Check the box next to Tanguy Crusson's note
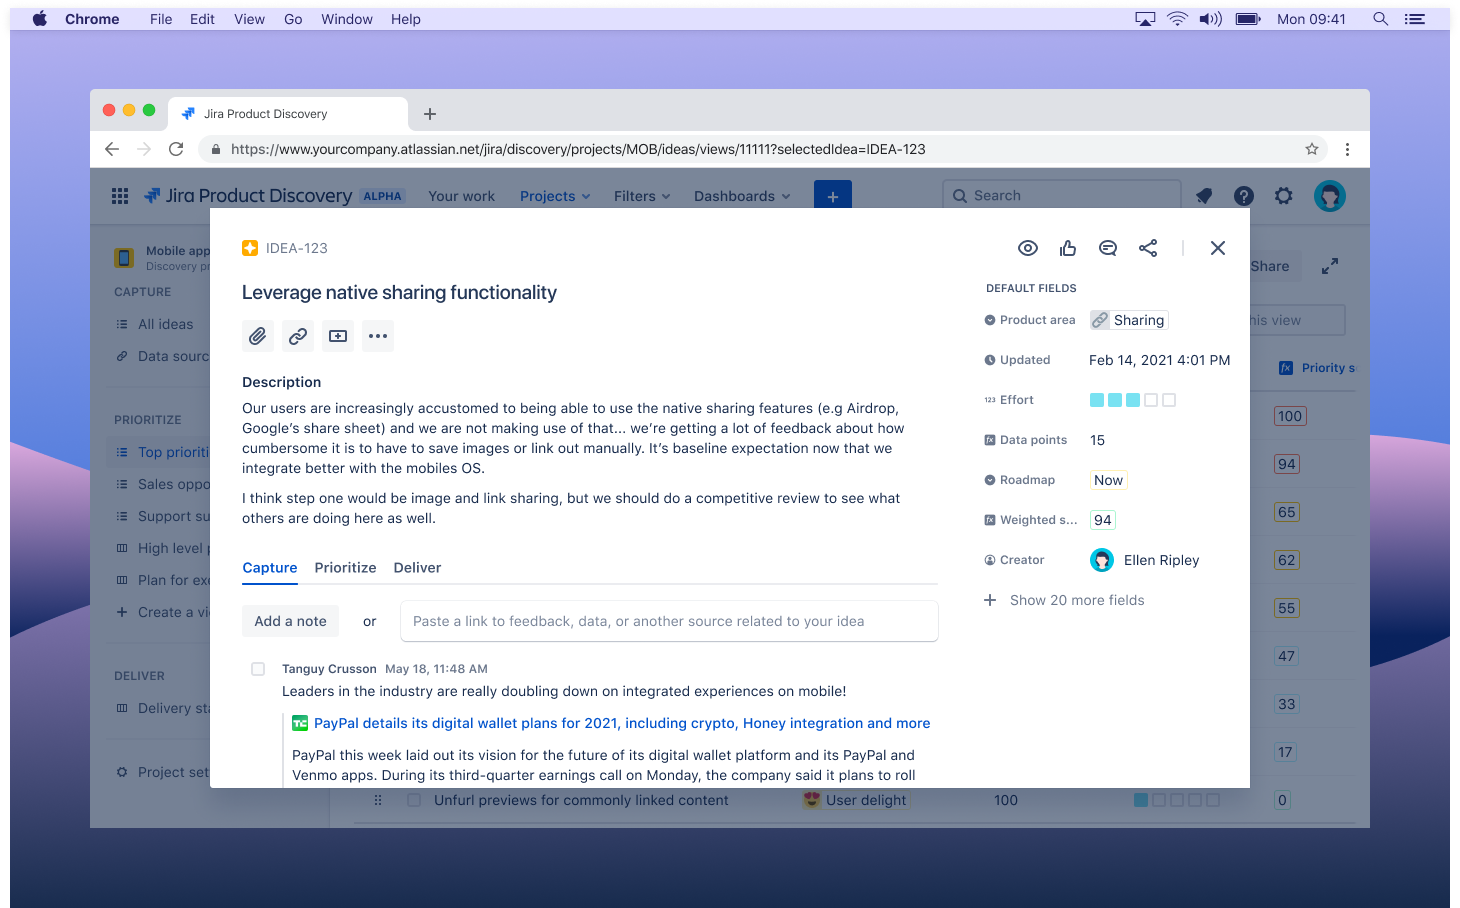The width and height of the screenshot is (1460, 908). tap(258, 669)
